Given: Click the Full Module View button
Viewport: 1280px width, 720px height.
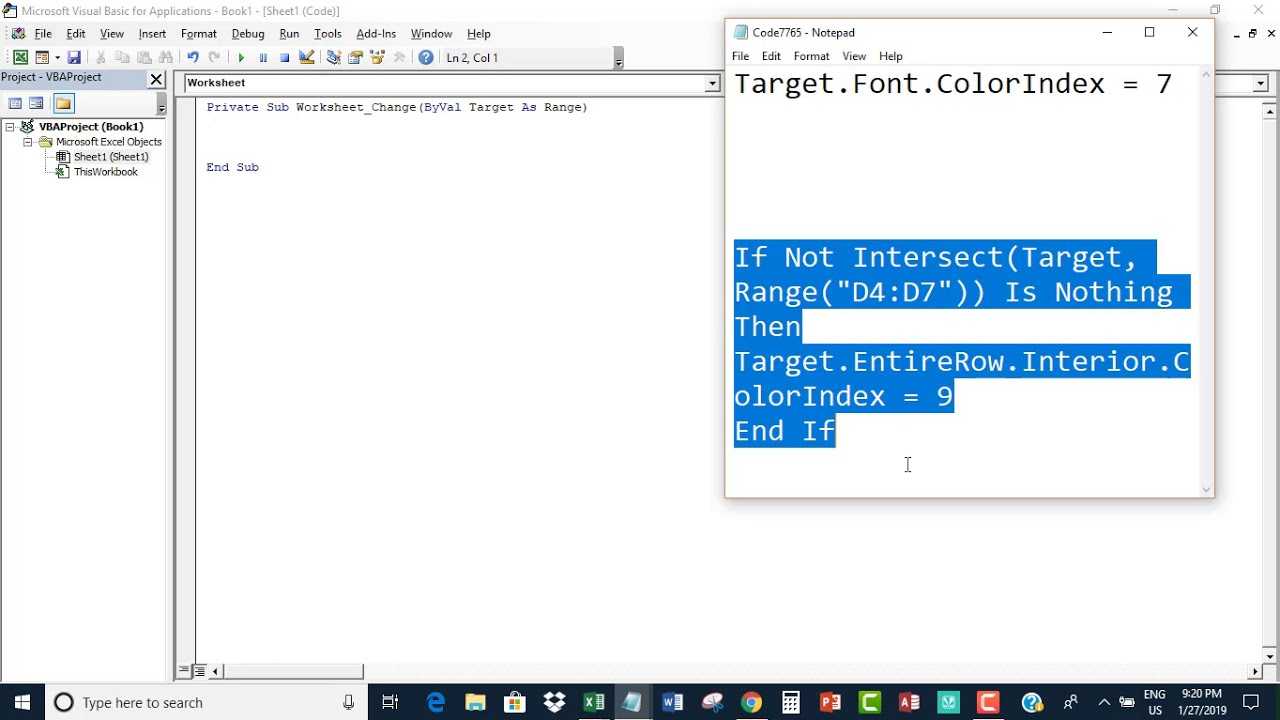Looking at the screenshot, I should tap(199, 671).
